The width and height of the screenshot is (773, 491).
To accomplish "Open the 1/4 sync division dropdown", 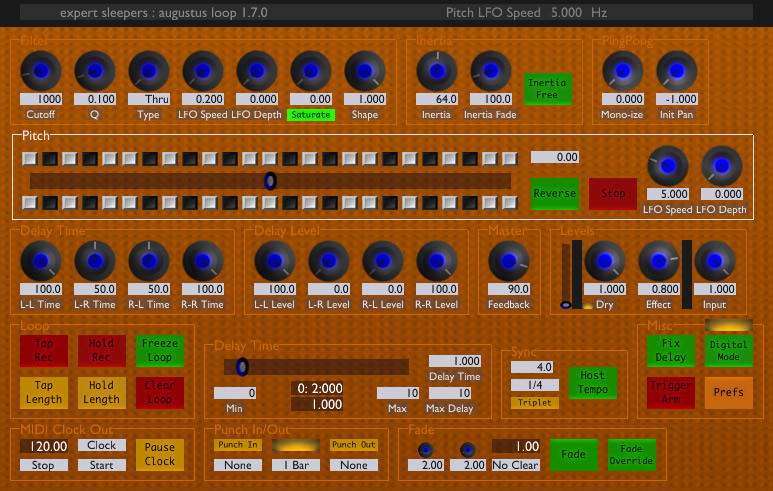I will (535, 385).
